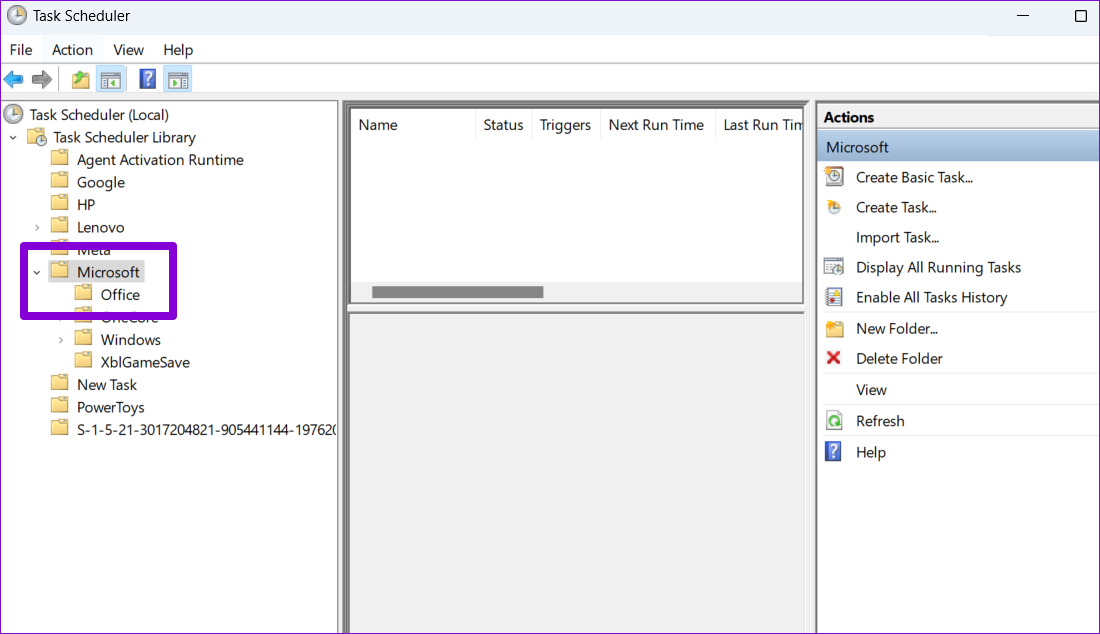Click the green Refresh icon
Image resolution: width=1100 pixels, height=634 pixels.
click(834, 421)
